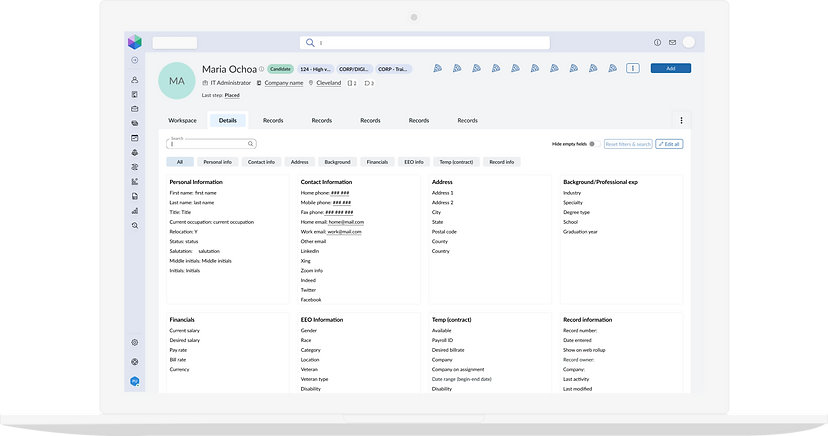This screenshot has width=828, height=436.
Task: Click the Add button
Action: 671,68
